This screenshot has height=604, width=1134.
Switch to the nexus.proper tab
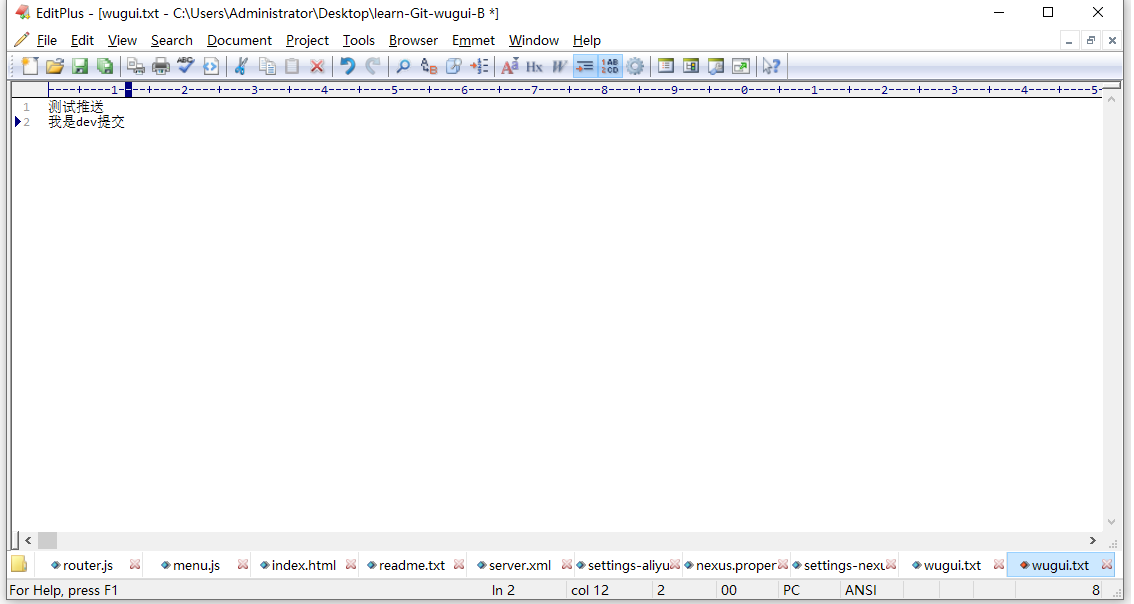pos(735,565)
